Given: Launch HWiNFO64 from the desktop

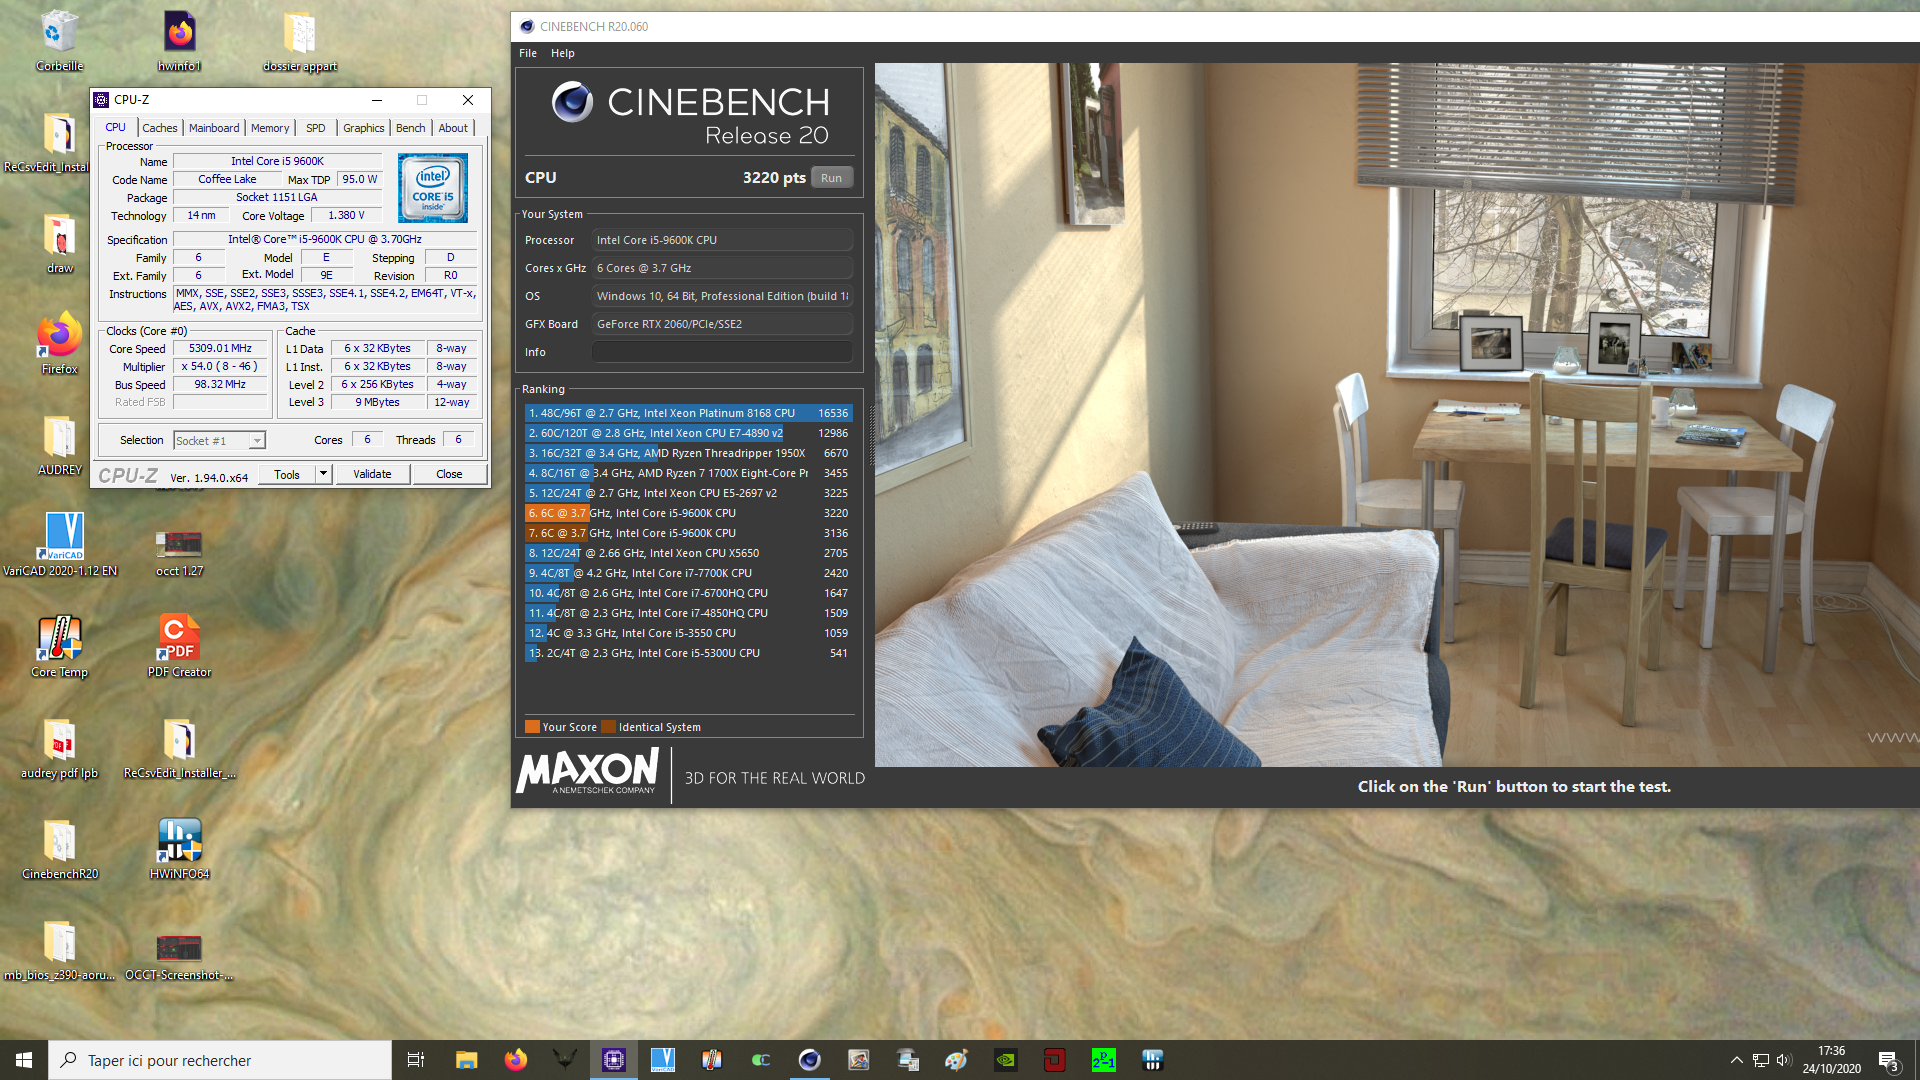Looking at the screenshot, I should 179,848.
